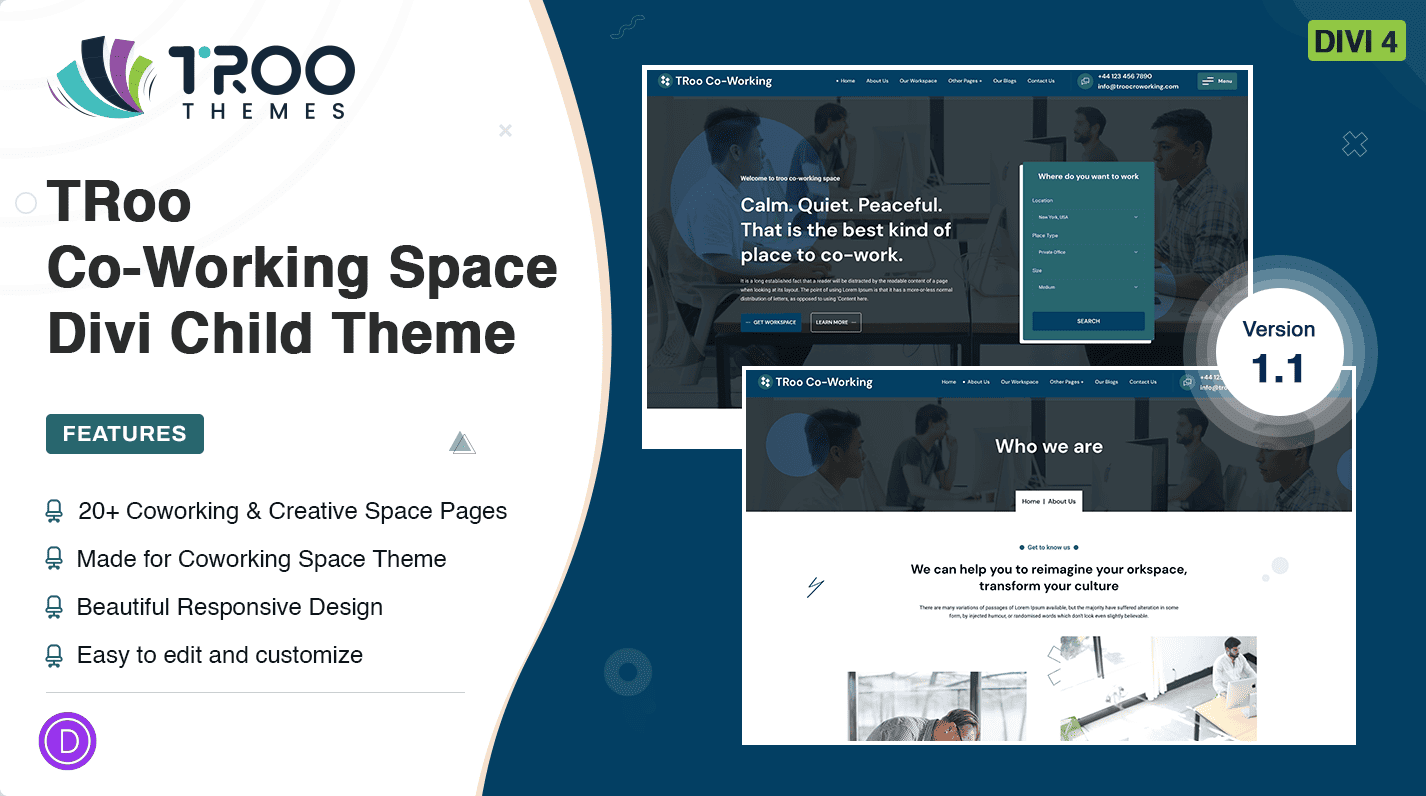Click the 'Who we are' heading
This screenshot has width=1426, height=796.
[1049, 446]
